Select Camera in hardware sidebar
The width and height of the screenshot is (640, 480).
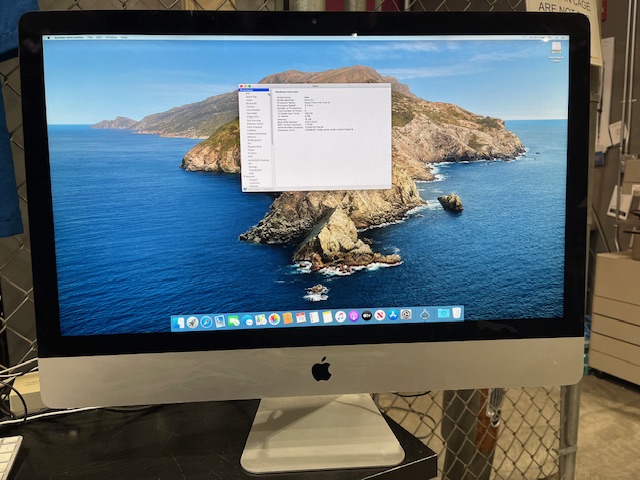251,107
